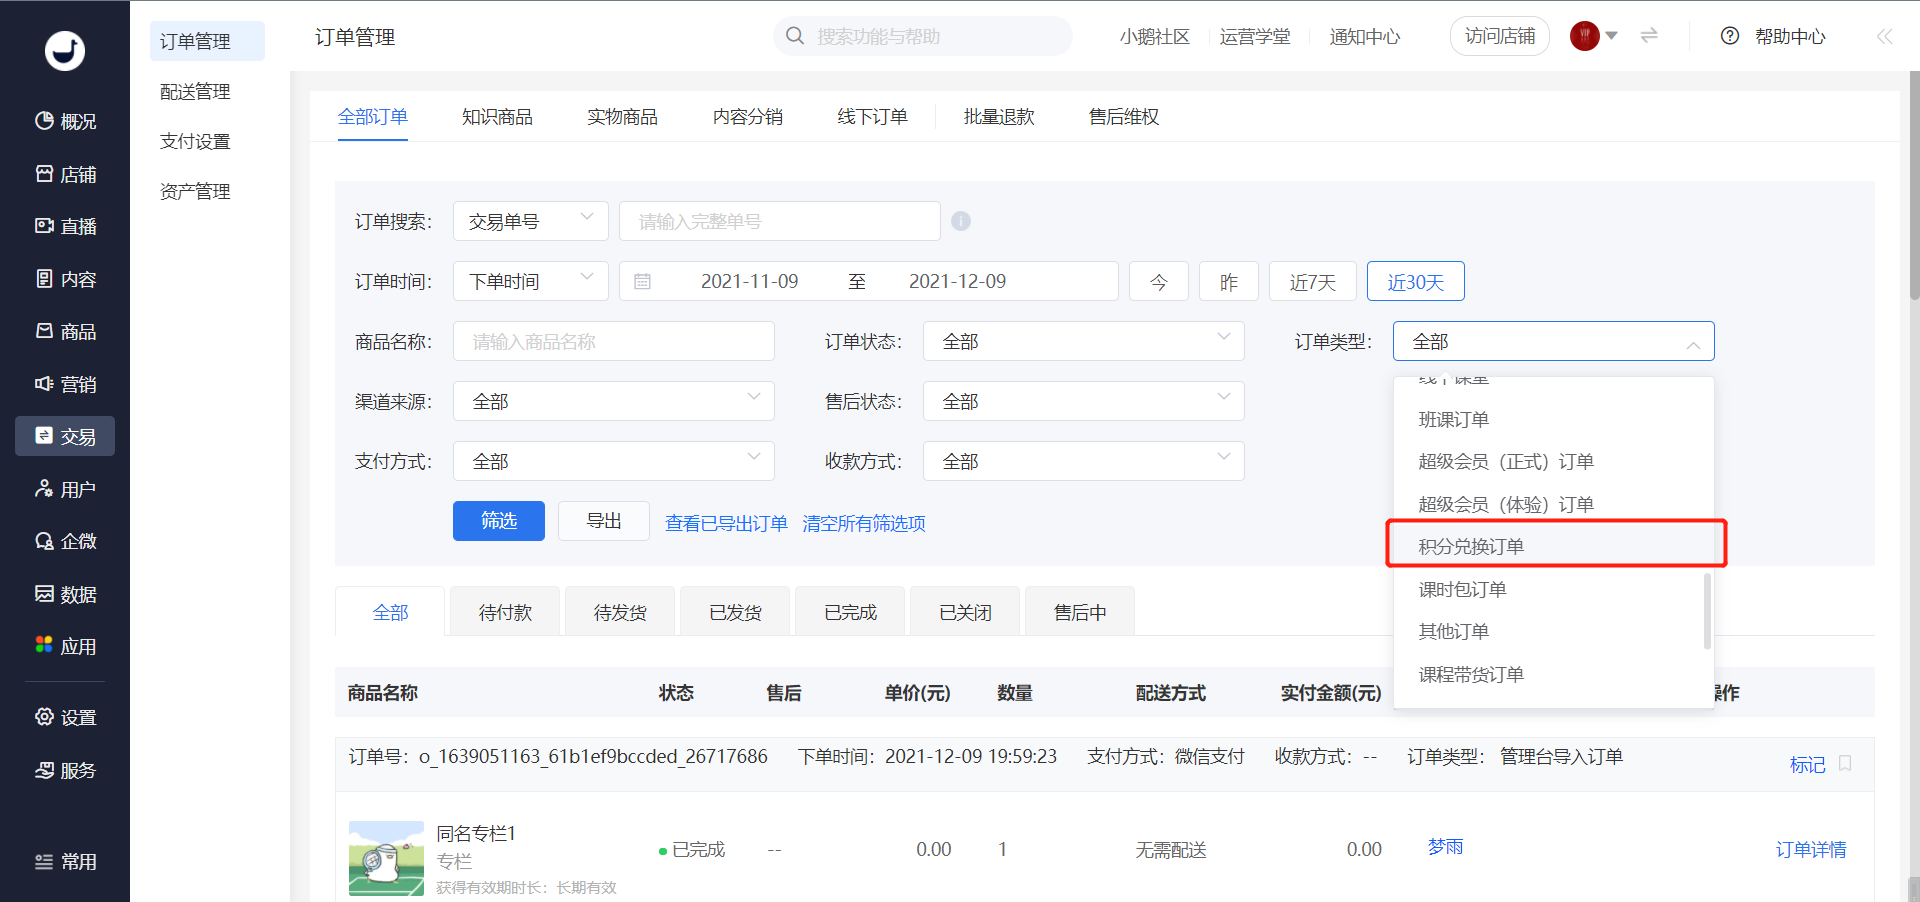1920x902 pixels.
Task: Click the info icon beside order number input
Action: (x=961, y=221)
